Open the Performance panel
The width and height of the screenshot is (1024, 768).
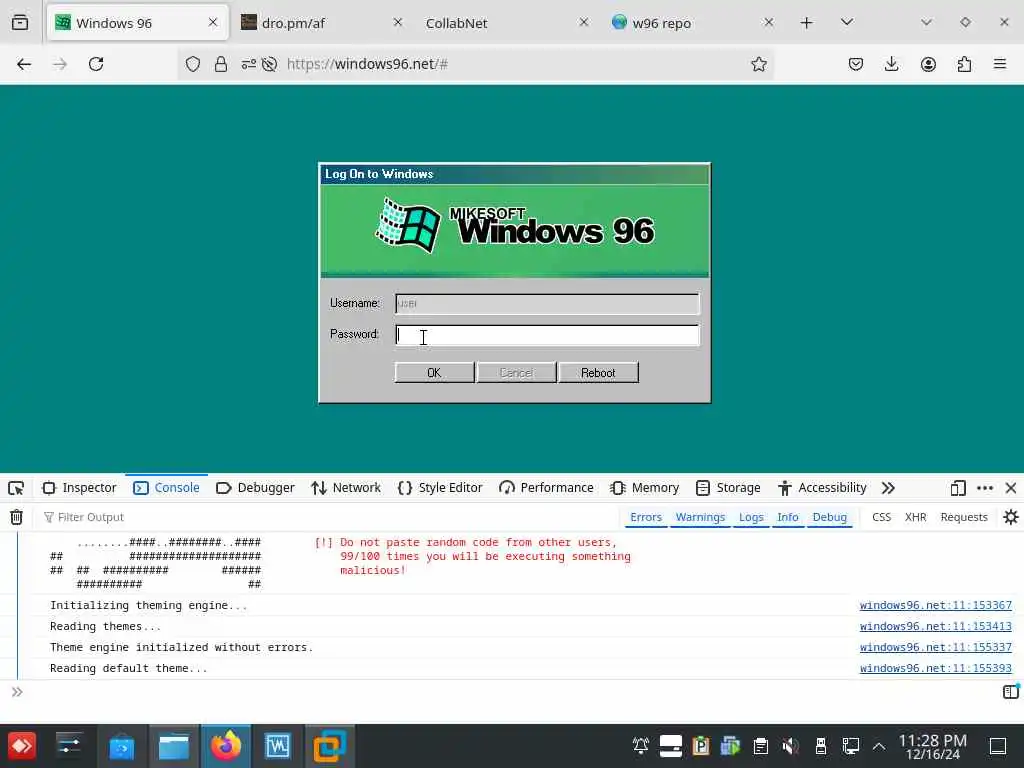547,488
